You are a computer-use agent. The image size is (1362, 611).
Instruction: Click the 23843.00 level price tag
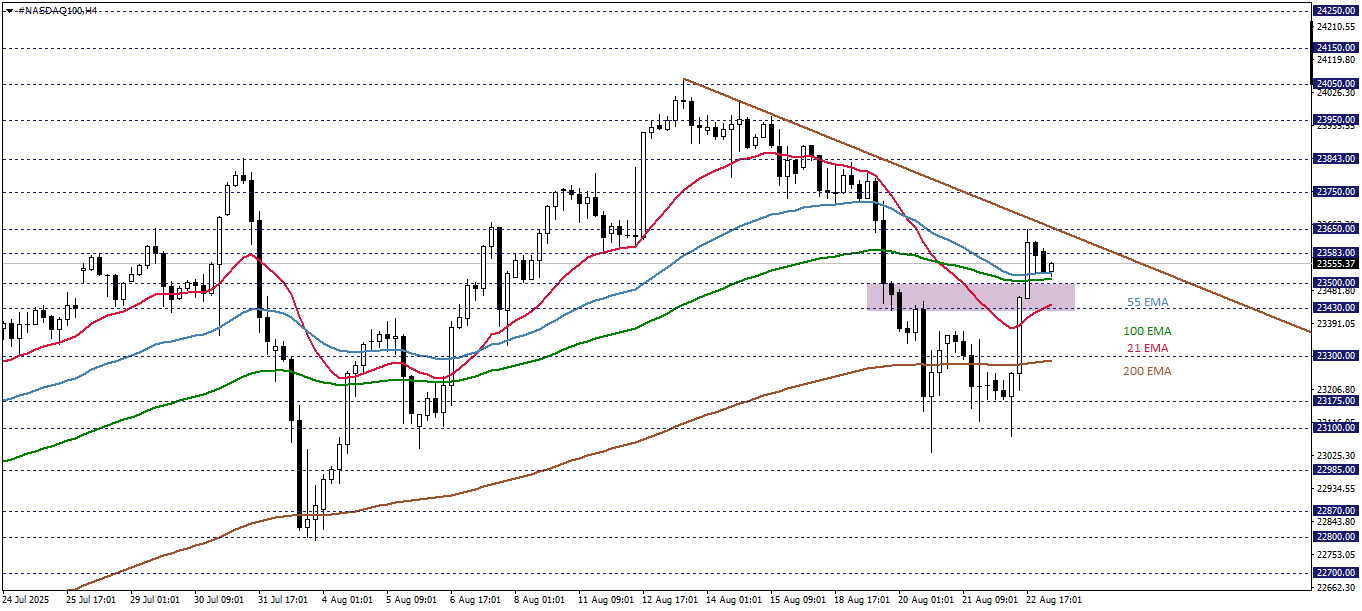1336,158
